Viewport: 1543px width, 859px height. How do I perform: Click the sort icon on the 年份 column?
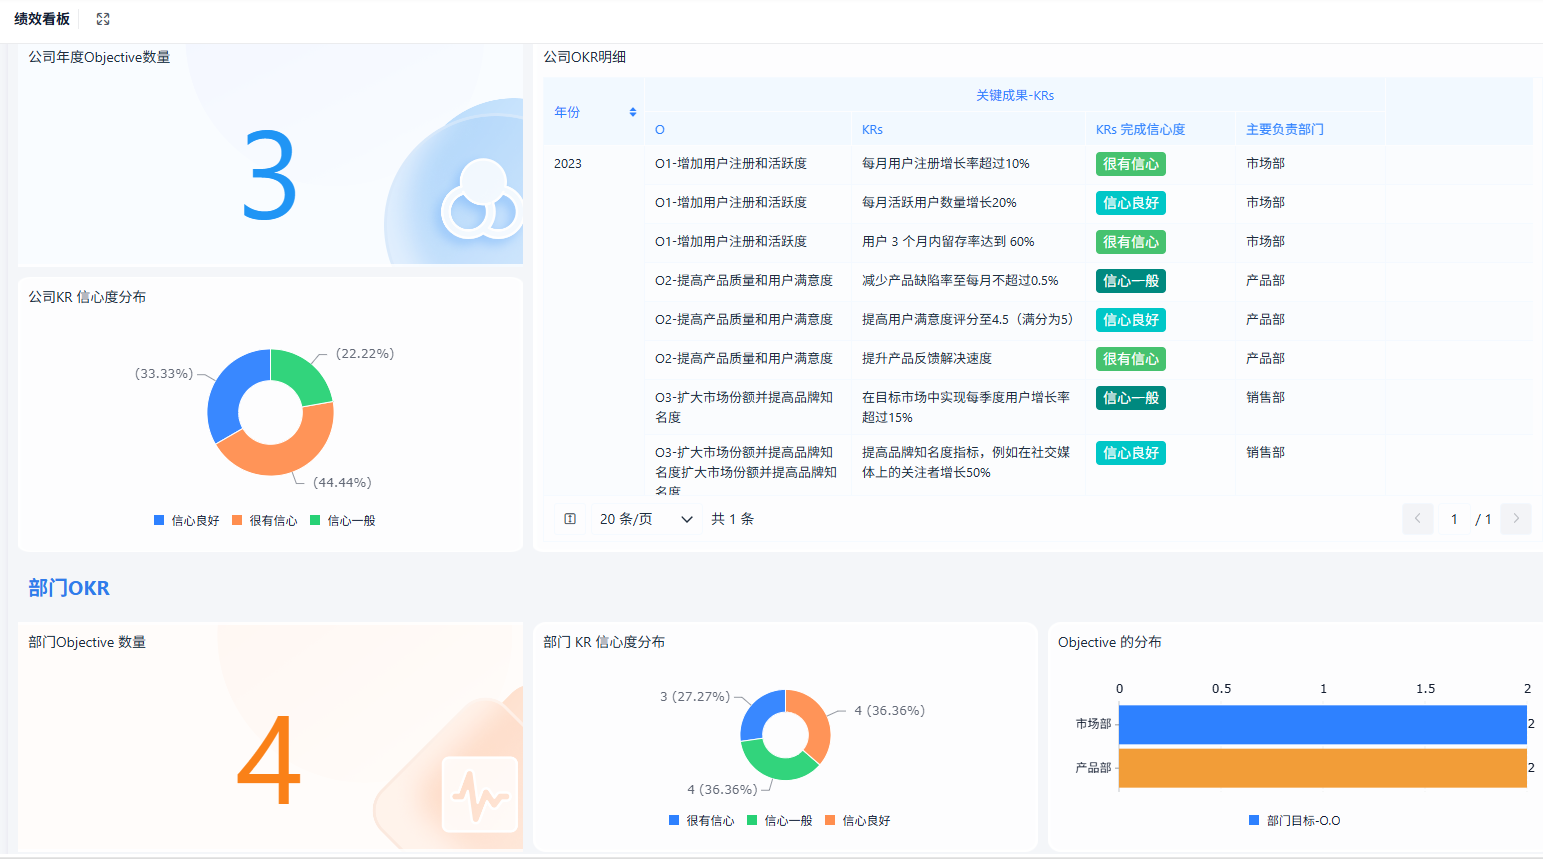[633, 112]
